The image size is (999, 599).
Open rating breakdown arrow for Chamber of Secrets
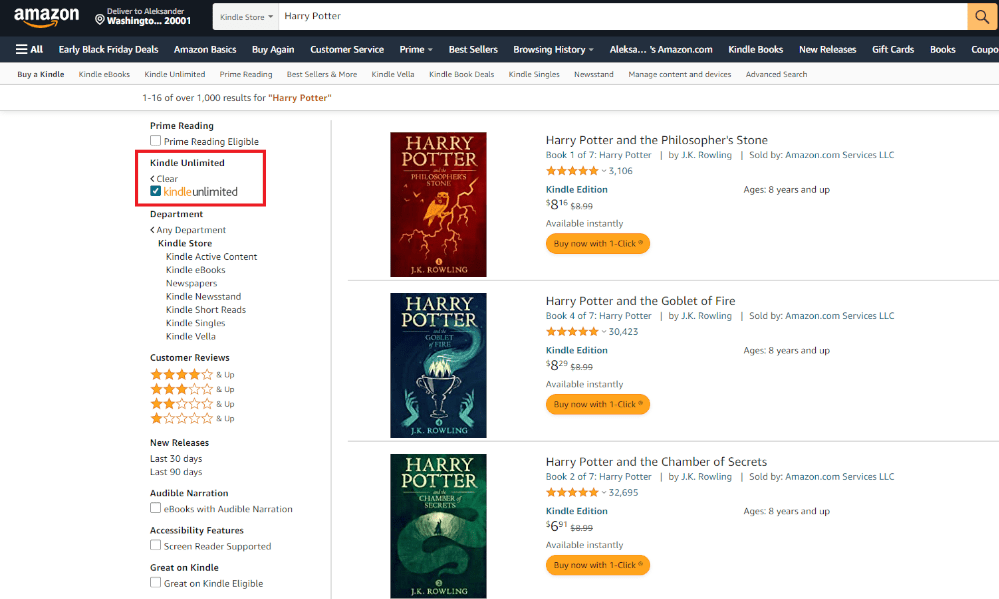click(x=603, y=493)
